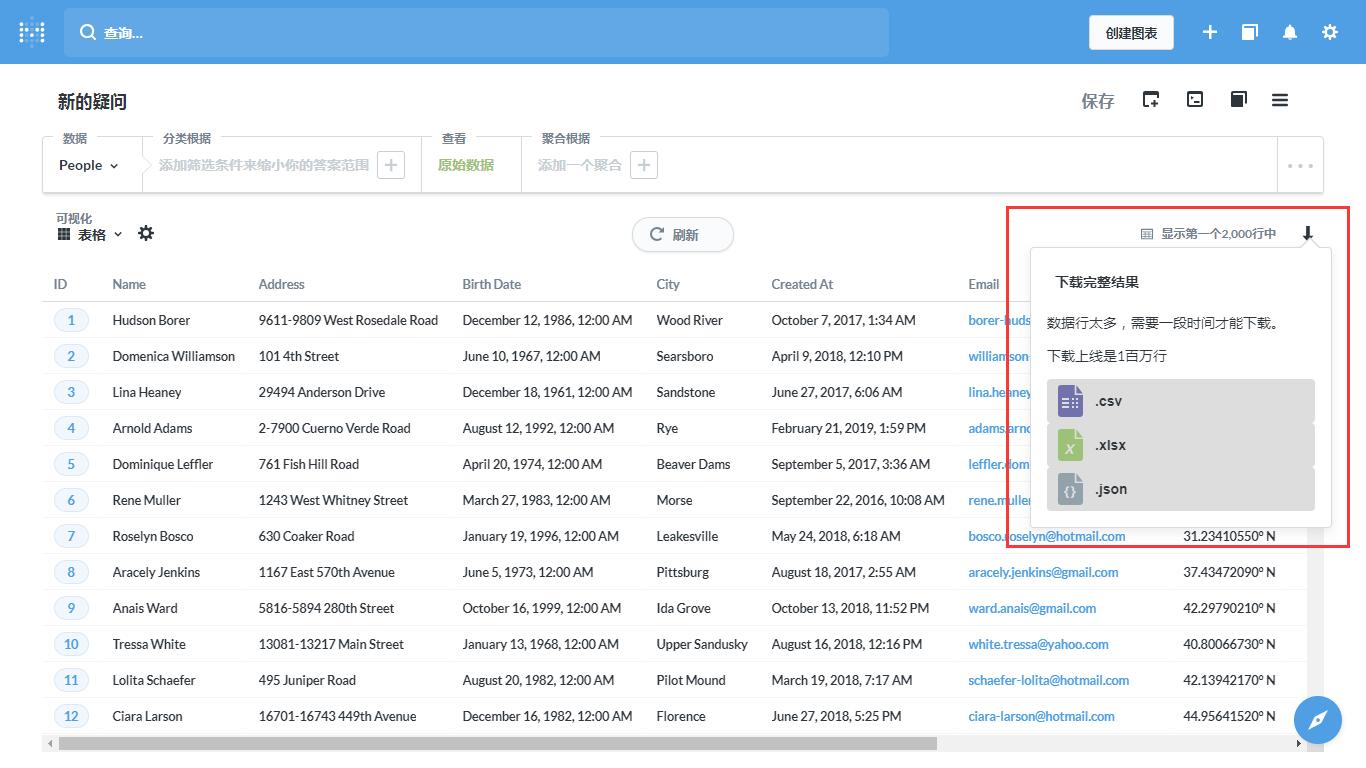Click the download results arrow icon
This screenshot has width=1366, height=768.
click(x=1307, y=233)
